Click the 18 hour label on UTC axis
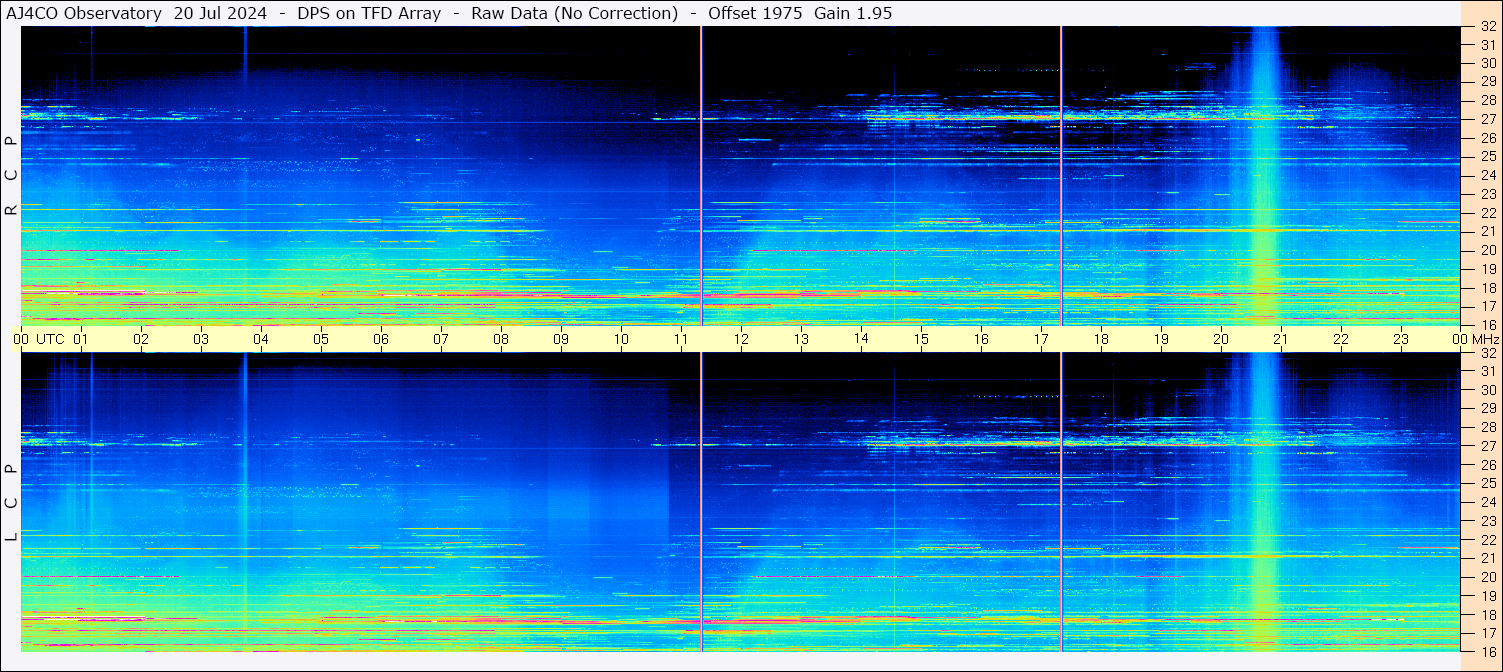1503x672 pixels. coord(1101,339)
